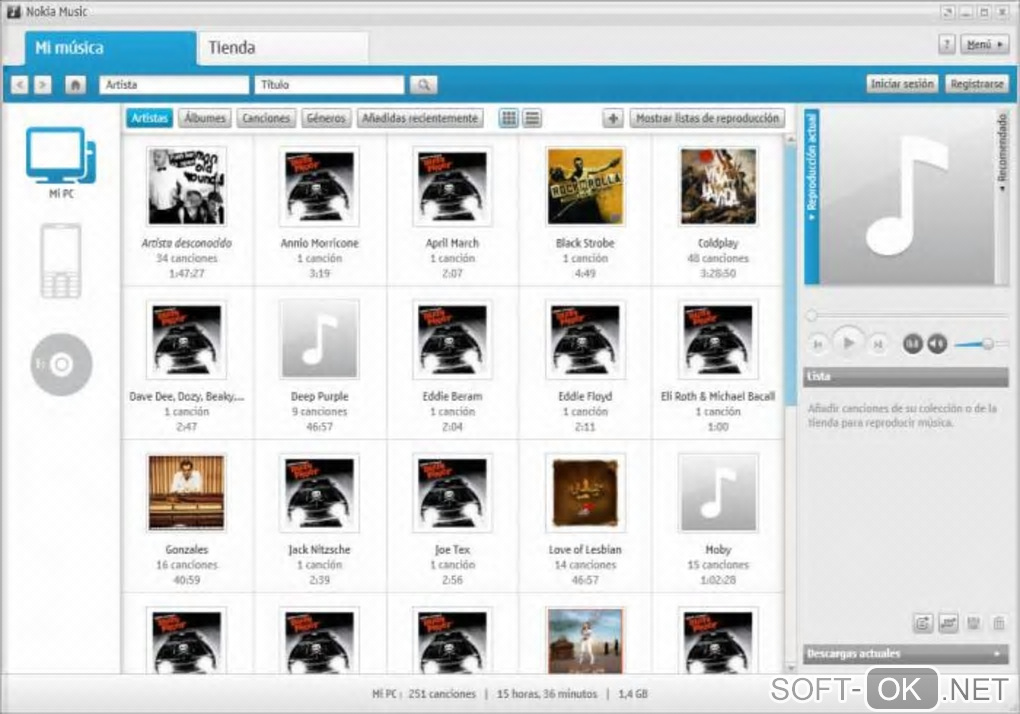Open the help question mark button
The height and width of the screenshot is (714, 1020).
click(x=946, y=44)
